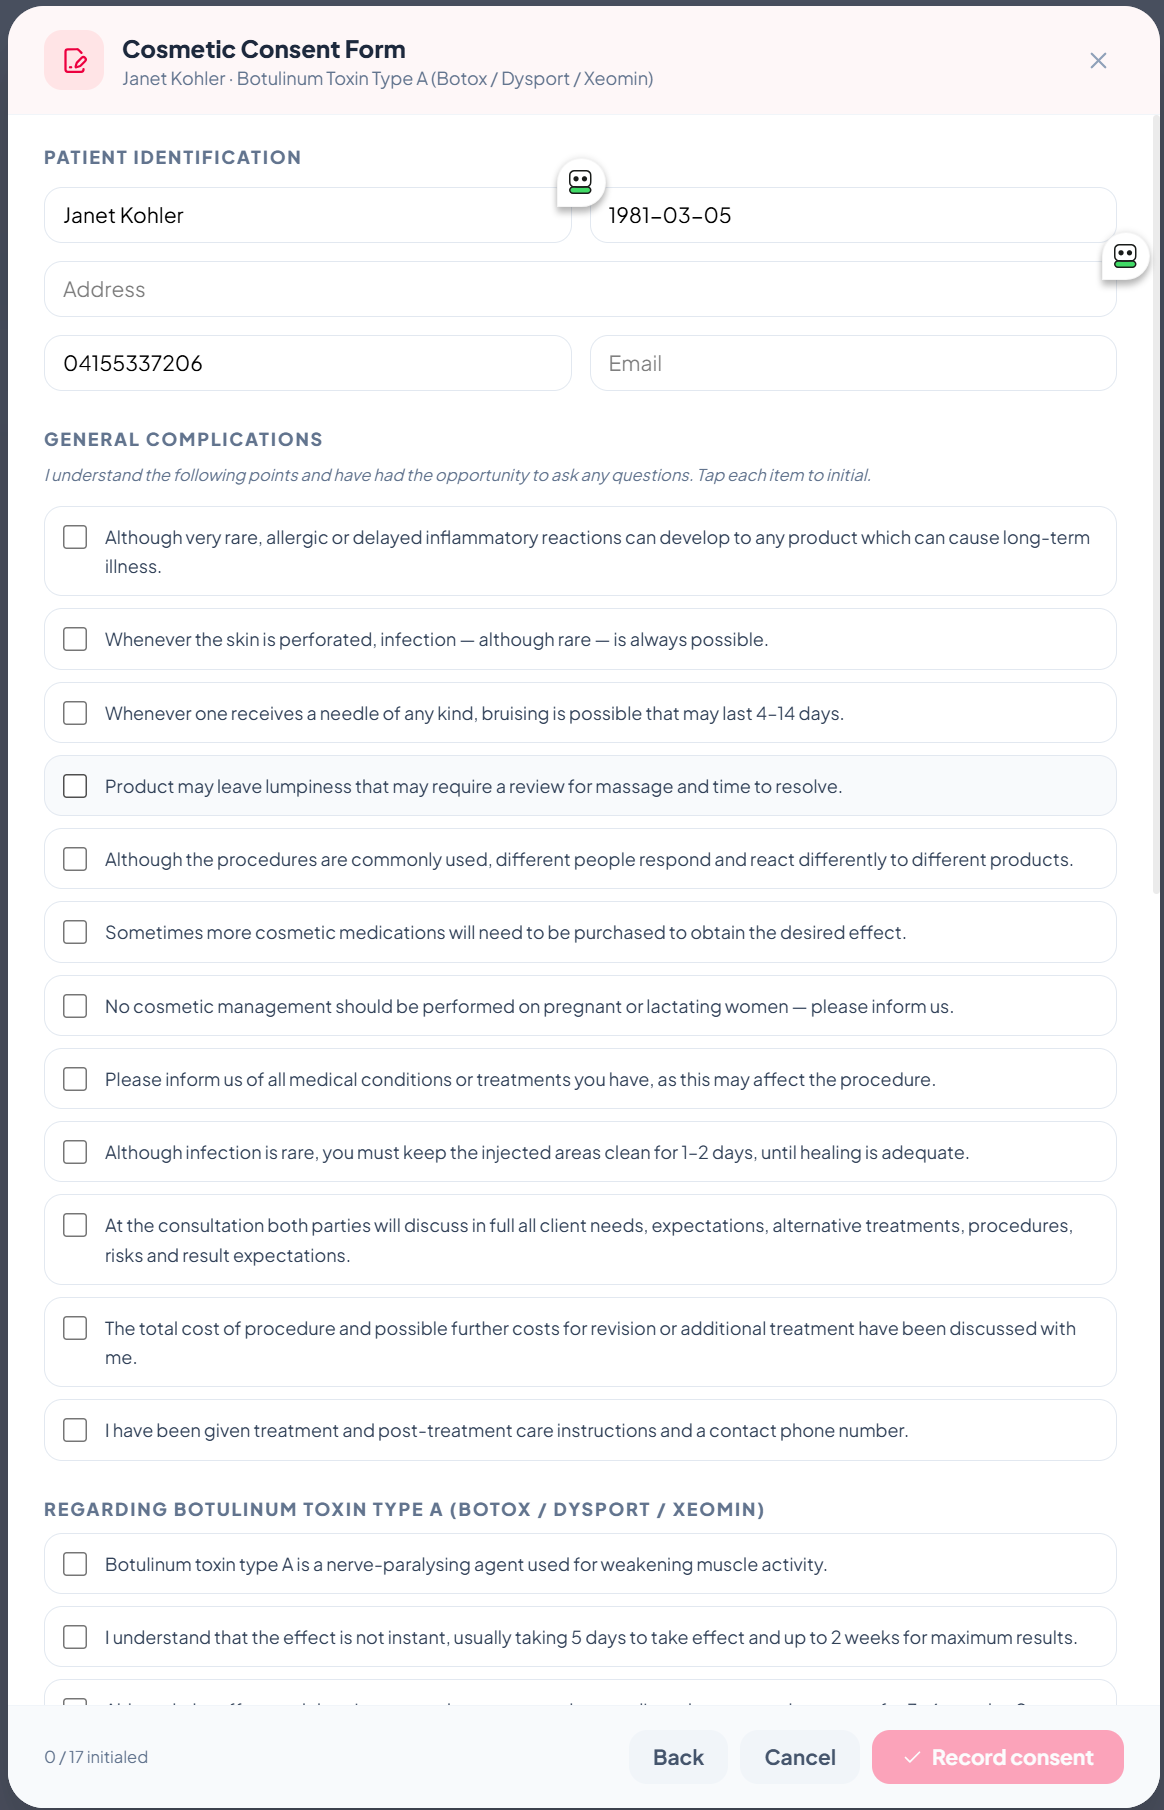Image resolution: width=1164 pixels, height=1810 pixels.
Task: Close the Cosmetic Consent Form dialog
Action: (x=1098, y=61)
